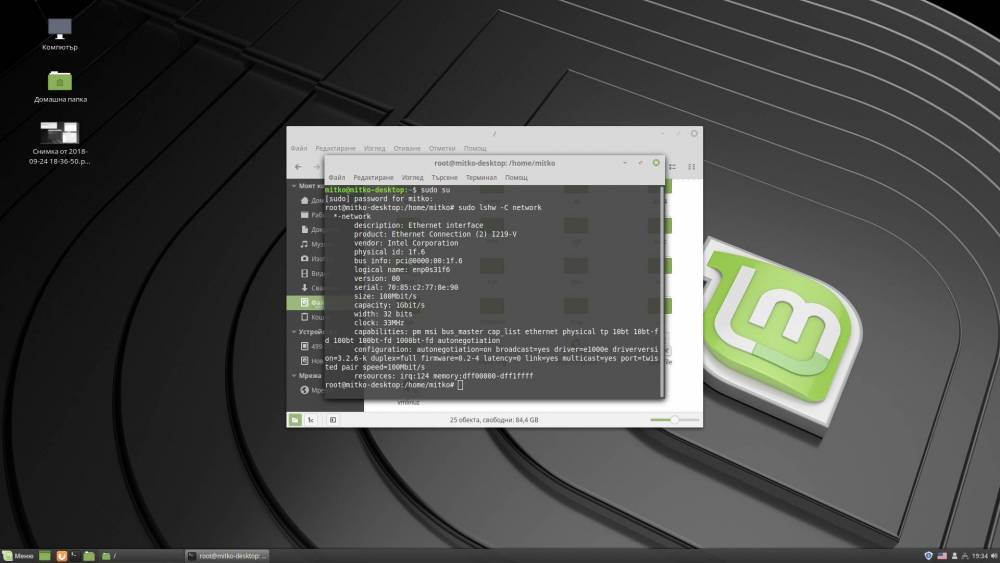Click the terminal vertical scrollbar
Image resolution: width=1000 pixels, height=563 pixels.
pos(661,291)
